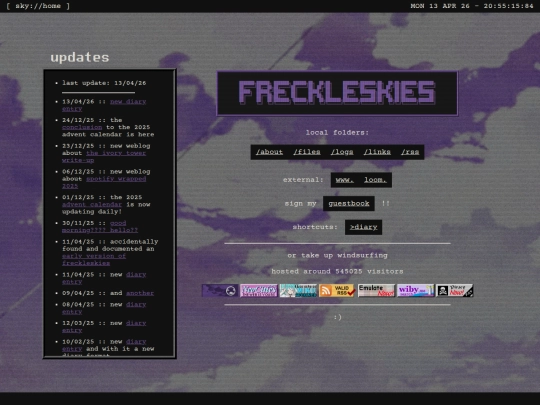The image size is (540, 405).
Task: Click the last update: 13/04/26 text
Action: [104, 83]
